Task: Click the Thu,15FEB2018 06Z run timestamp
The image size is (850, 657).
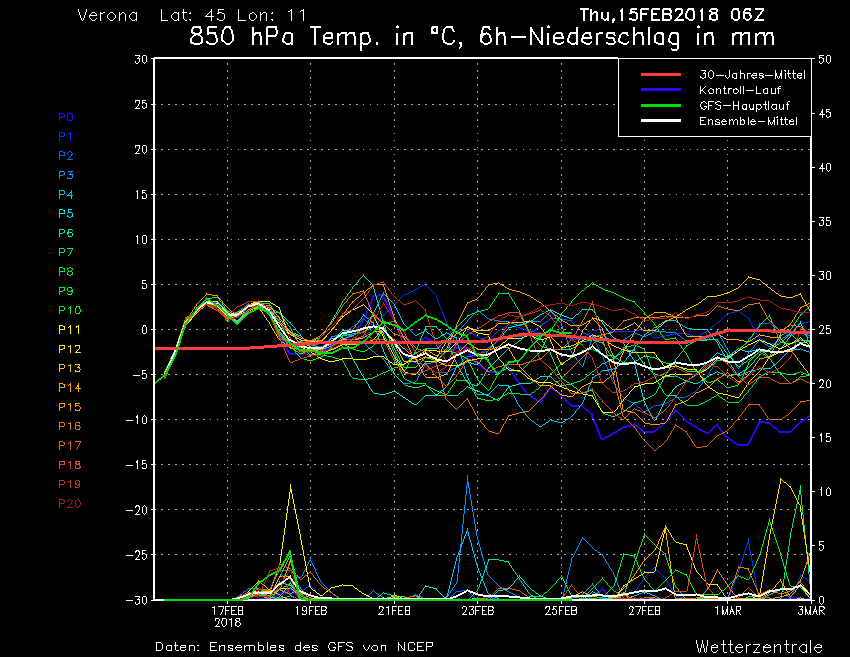Action: [672, 15]
